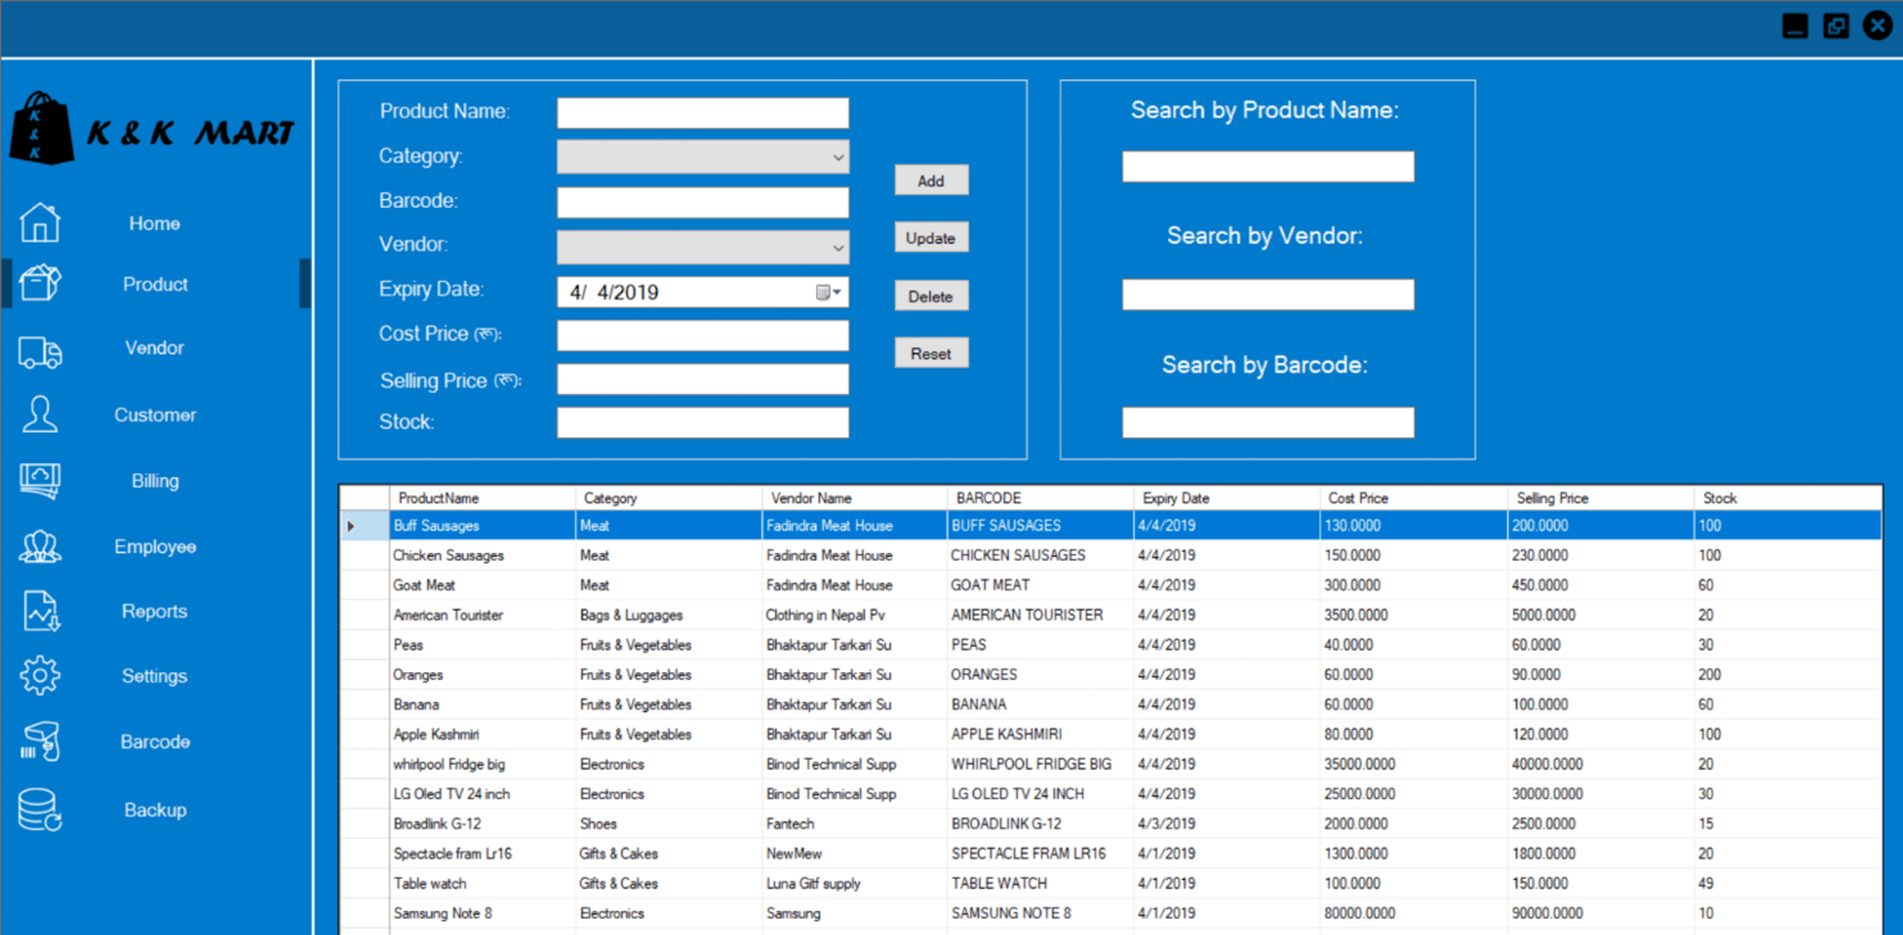Screen dimensions: 1903x935
Task: Sort by the Selling Price column header
Action: tap(1601, 498)
